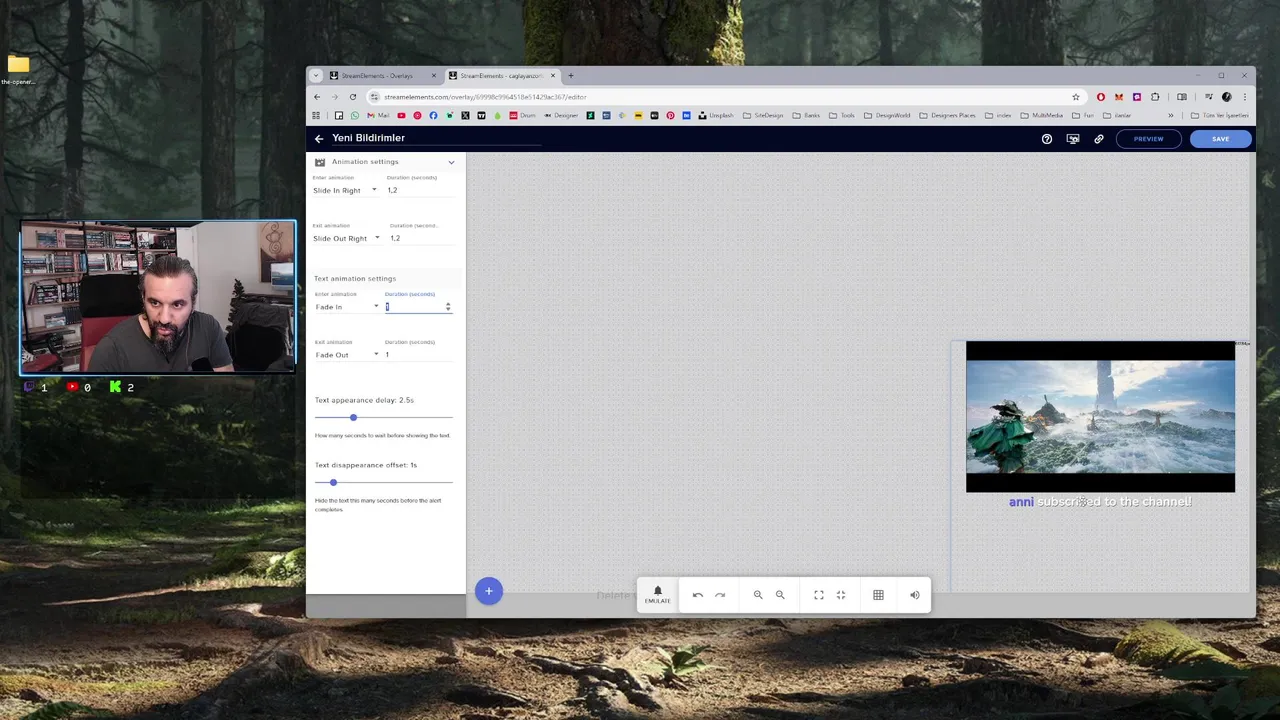Open the Fade In text animation dropdown
This screenshot has height=720, width=1280.
coord(347,307)
